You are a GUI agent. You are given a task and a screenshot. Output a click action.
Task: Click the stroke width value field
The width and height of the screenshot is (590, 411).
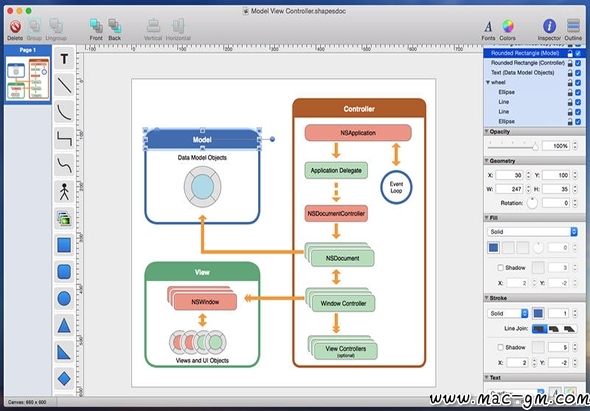(558, 313)
